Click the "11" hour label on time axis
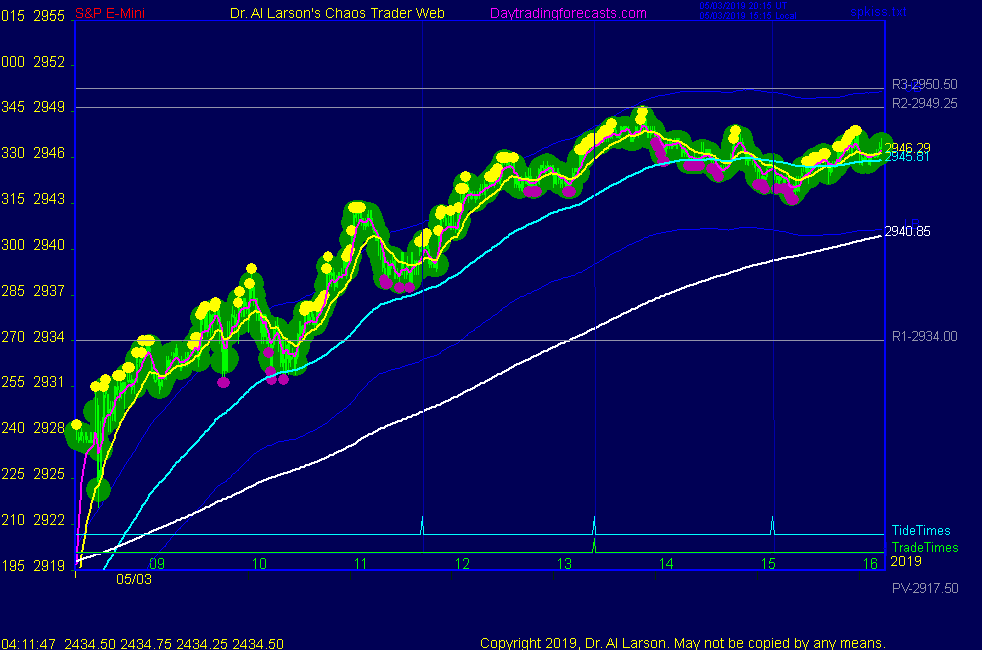Viewport: 982px width, 650px height. [x=361, y=564]
